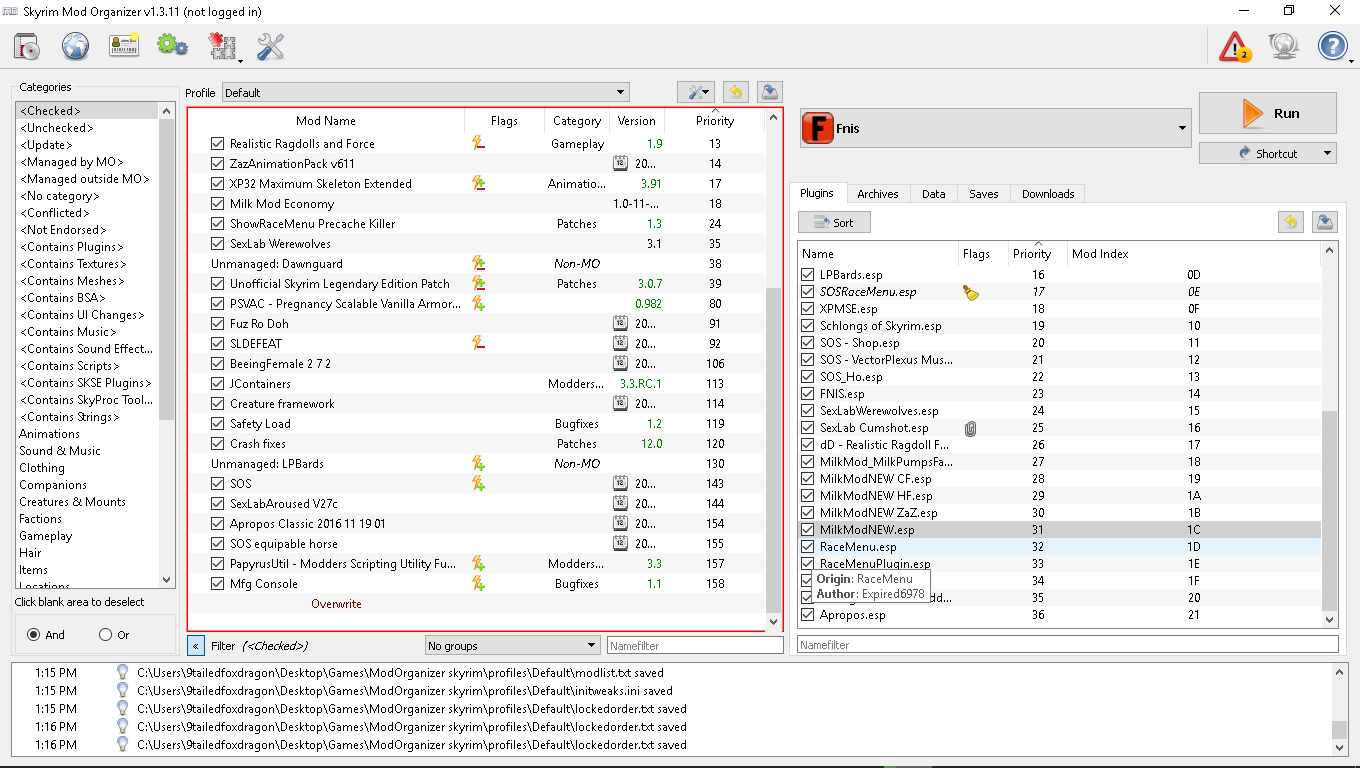Sort mods by Mod Name column header

pos(326,121)
